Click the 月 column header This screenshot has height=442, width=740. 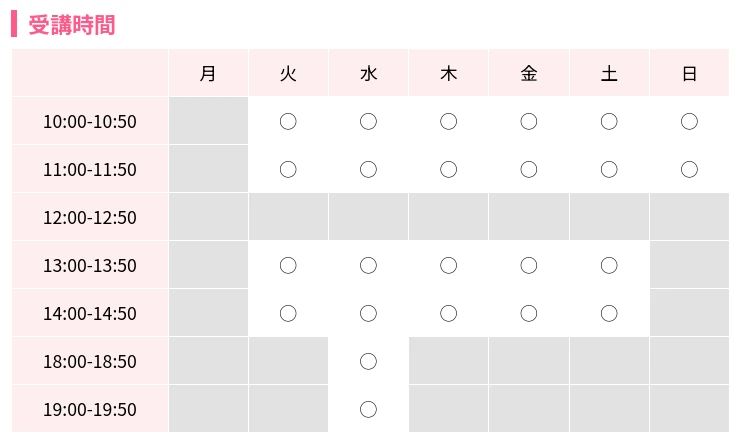[208, 73]
